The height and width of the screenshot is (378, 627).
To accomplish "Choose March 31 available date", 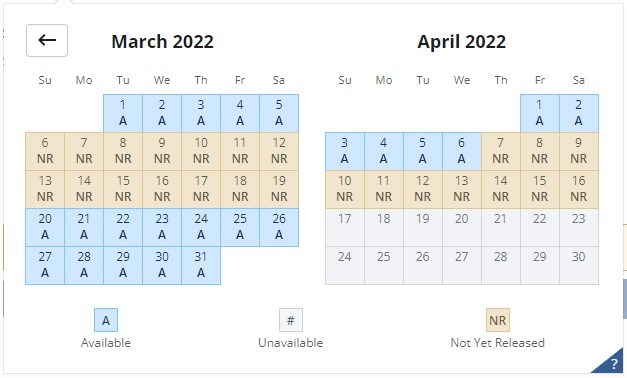I will [201, 265].
